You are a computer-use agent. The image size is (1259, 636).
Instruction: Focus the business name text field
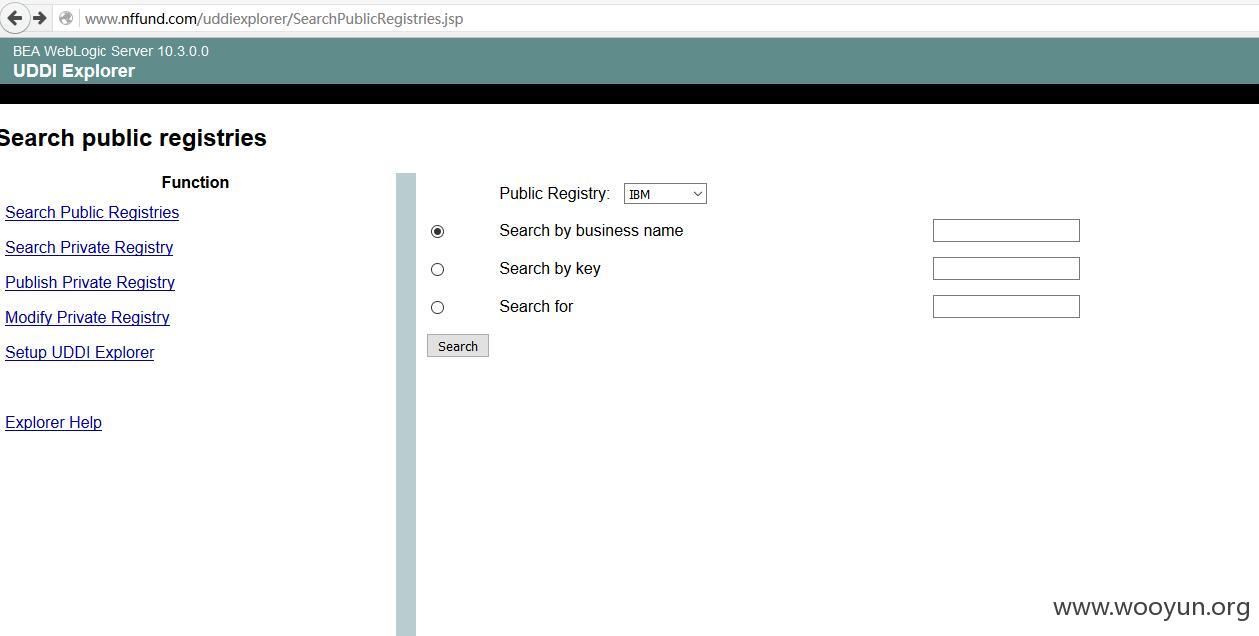click(x=1006, y=230)
